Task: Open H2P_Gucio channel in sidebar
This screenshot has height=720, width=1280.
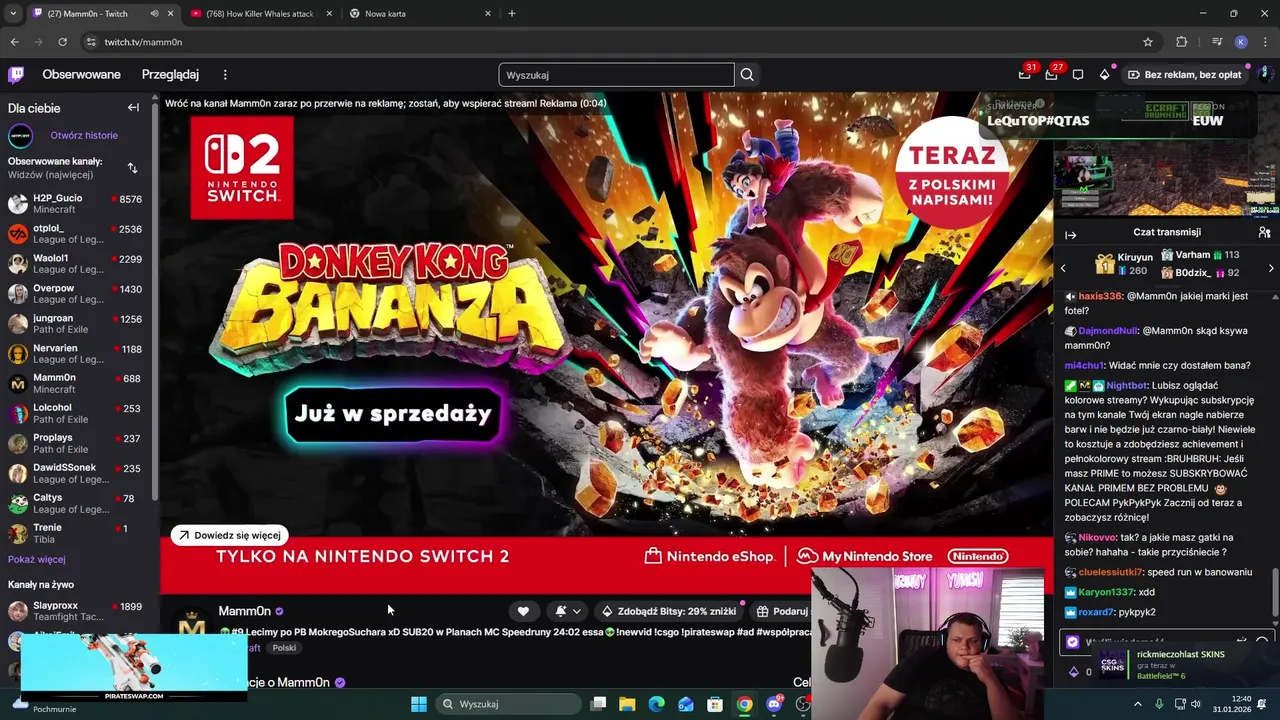Action: (75, 203)
